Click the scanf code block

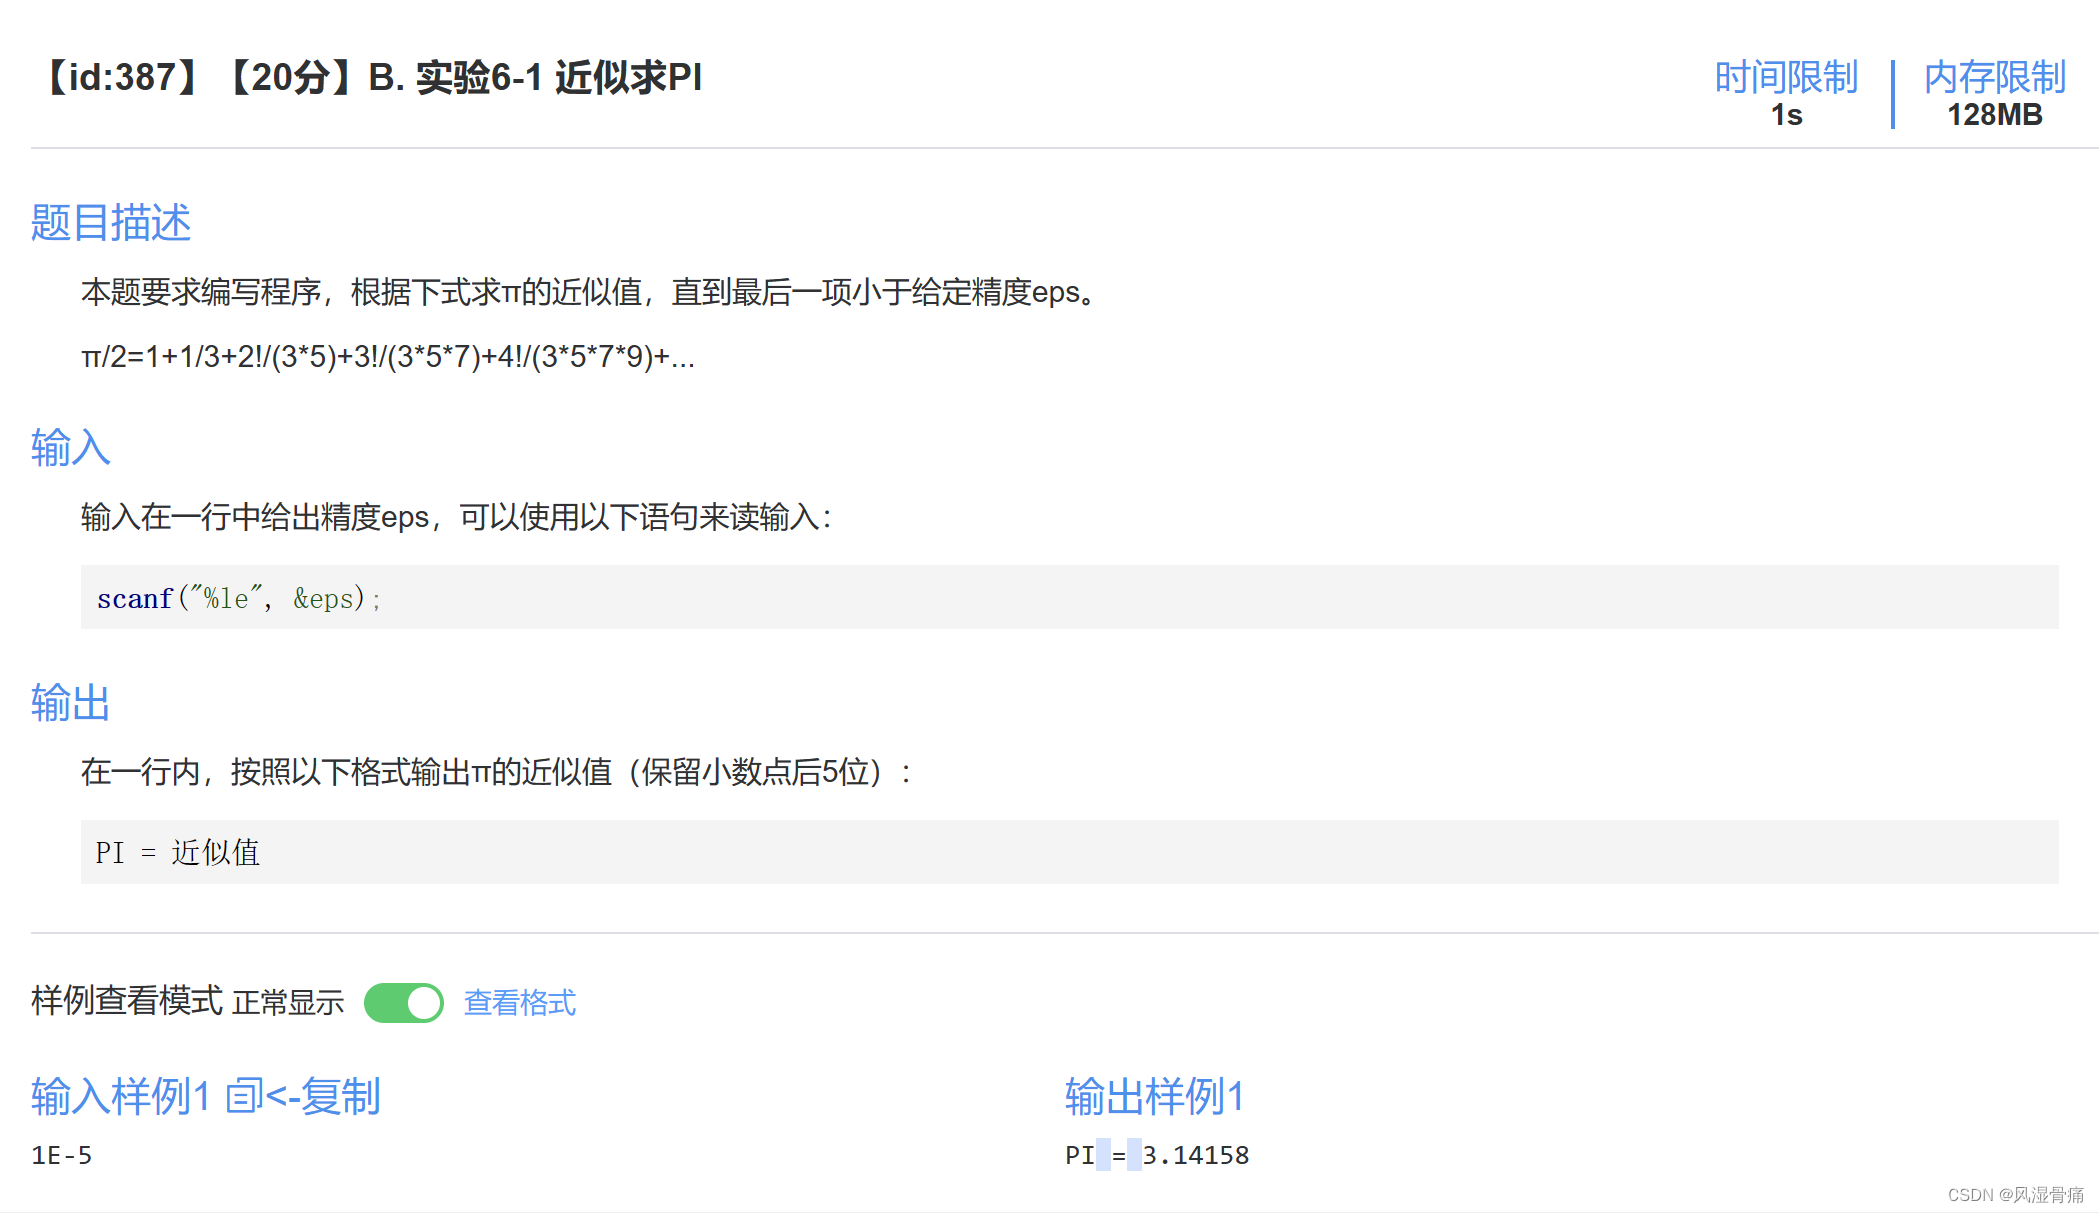coord(238,597)
